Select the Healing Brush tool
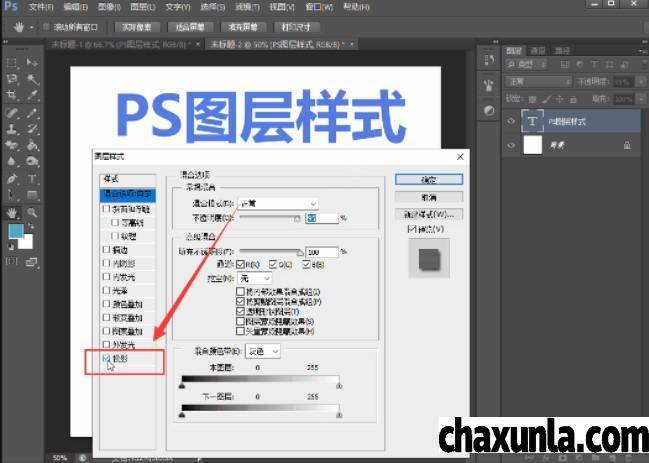This screenshot has width=649, height=463. coord(12,113)
